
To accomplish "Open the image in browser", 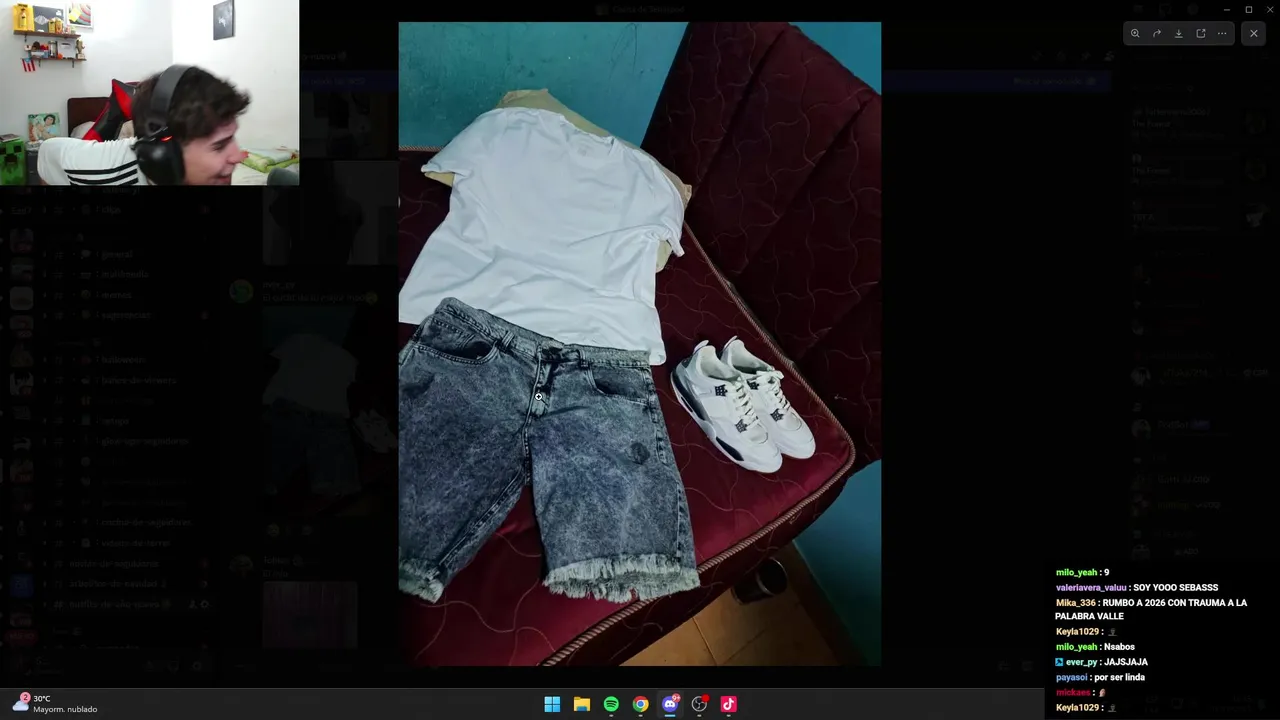I will 1201,33.
